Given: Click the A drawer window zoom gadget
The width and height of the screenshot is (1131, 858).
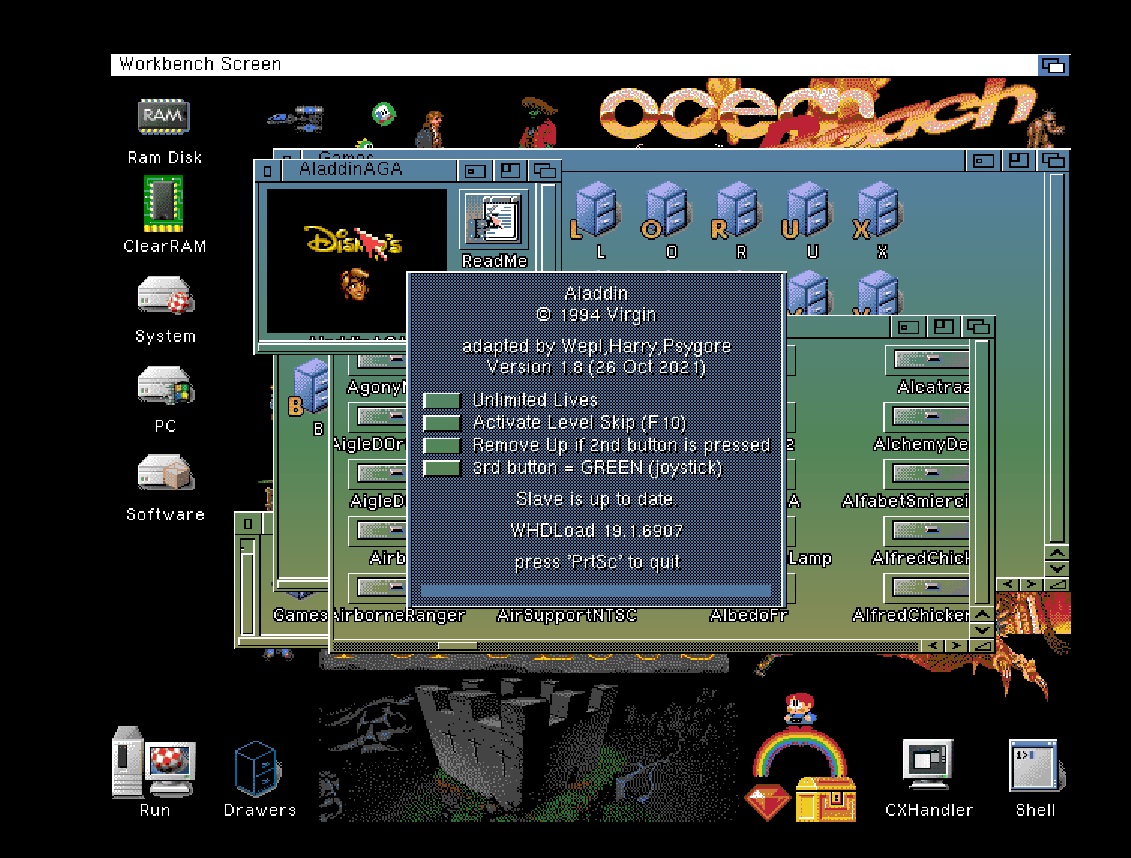Looking at the screenshot, I should pos(943,327).
